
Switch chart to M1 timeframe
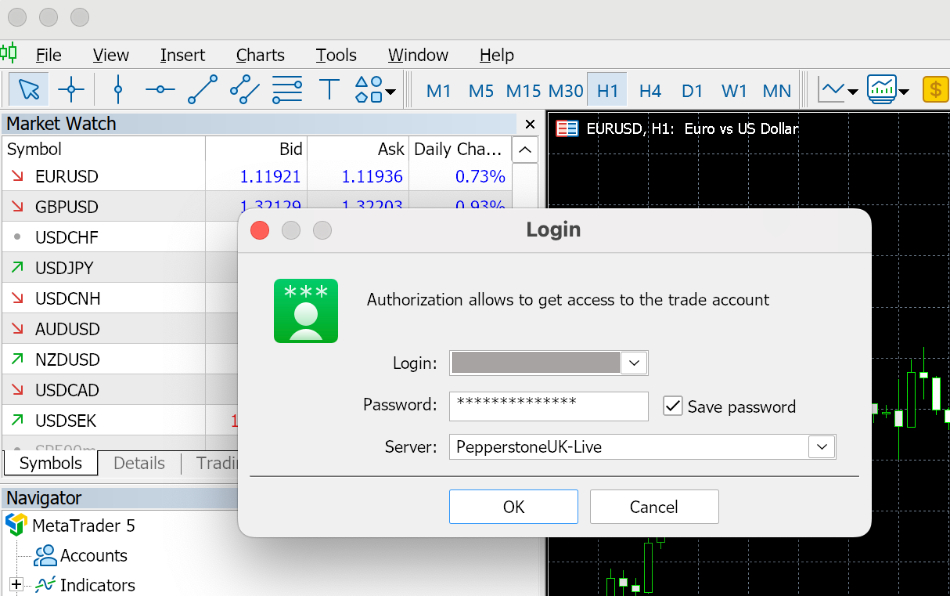pyautogui.click(x=439, y=91)
